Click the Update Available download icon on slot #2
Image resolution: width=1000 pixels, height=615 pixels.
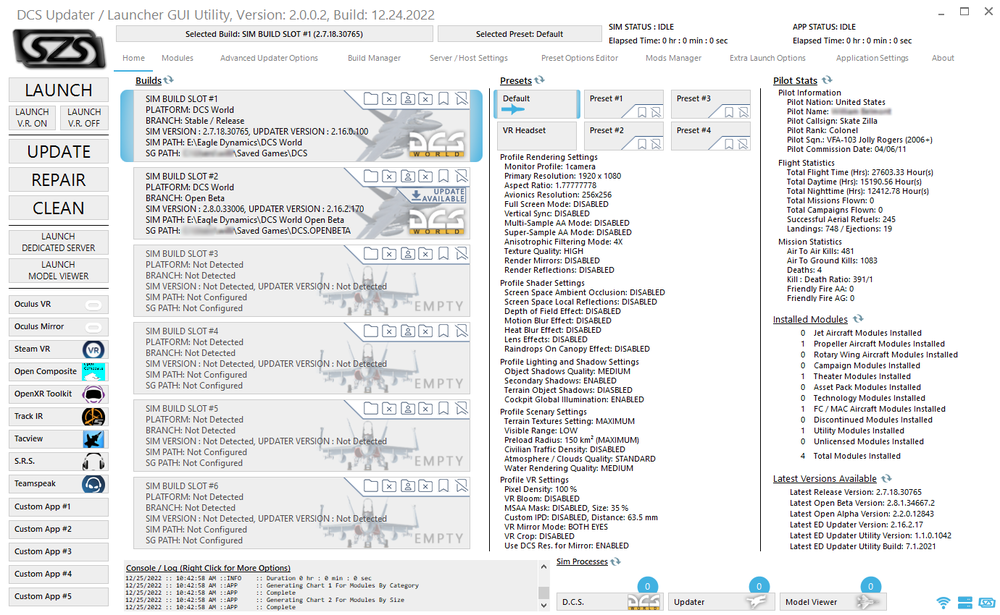coord(416,194)
